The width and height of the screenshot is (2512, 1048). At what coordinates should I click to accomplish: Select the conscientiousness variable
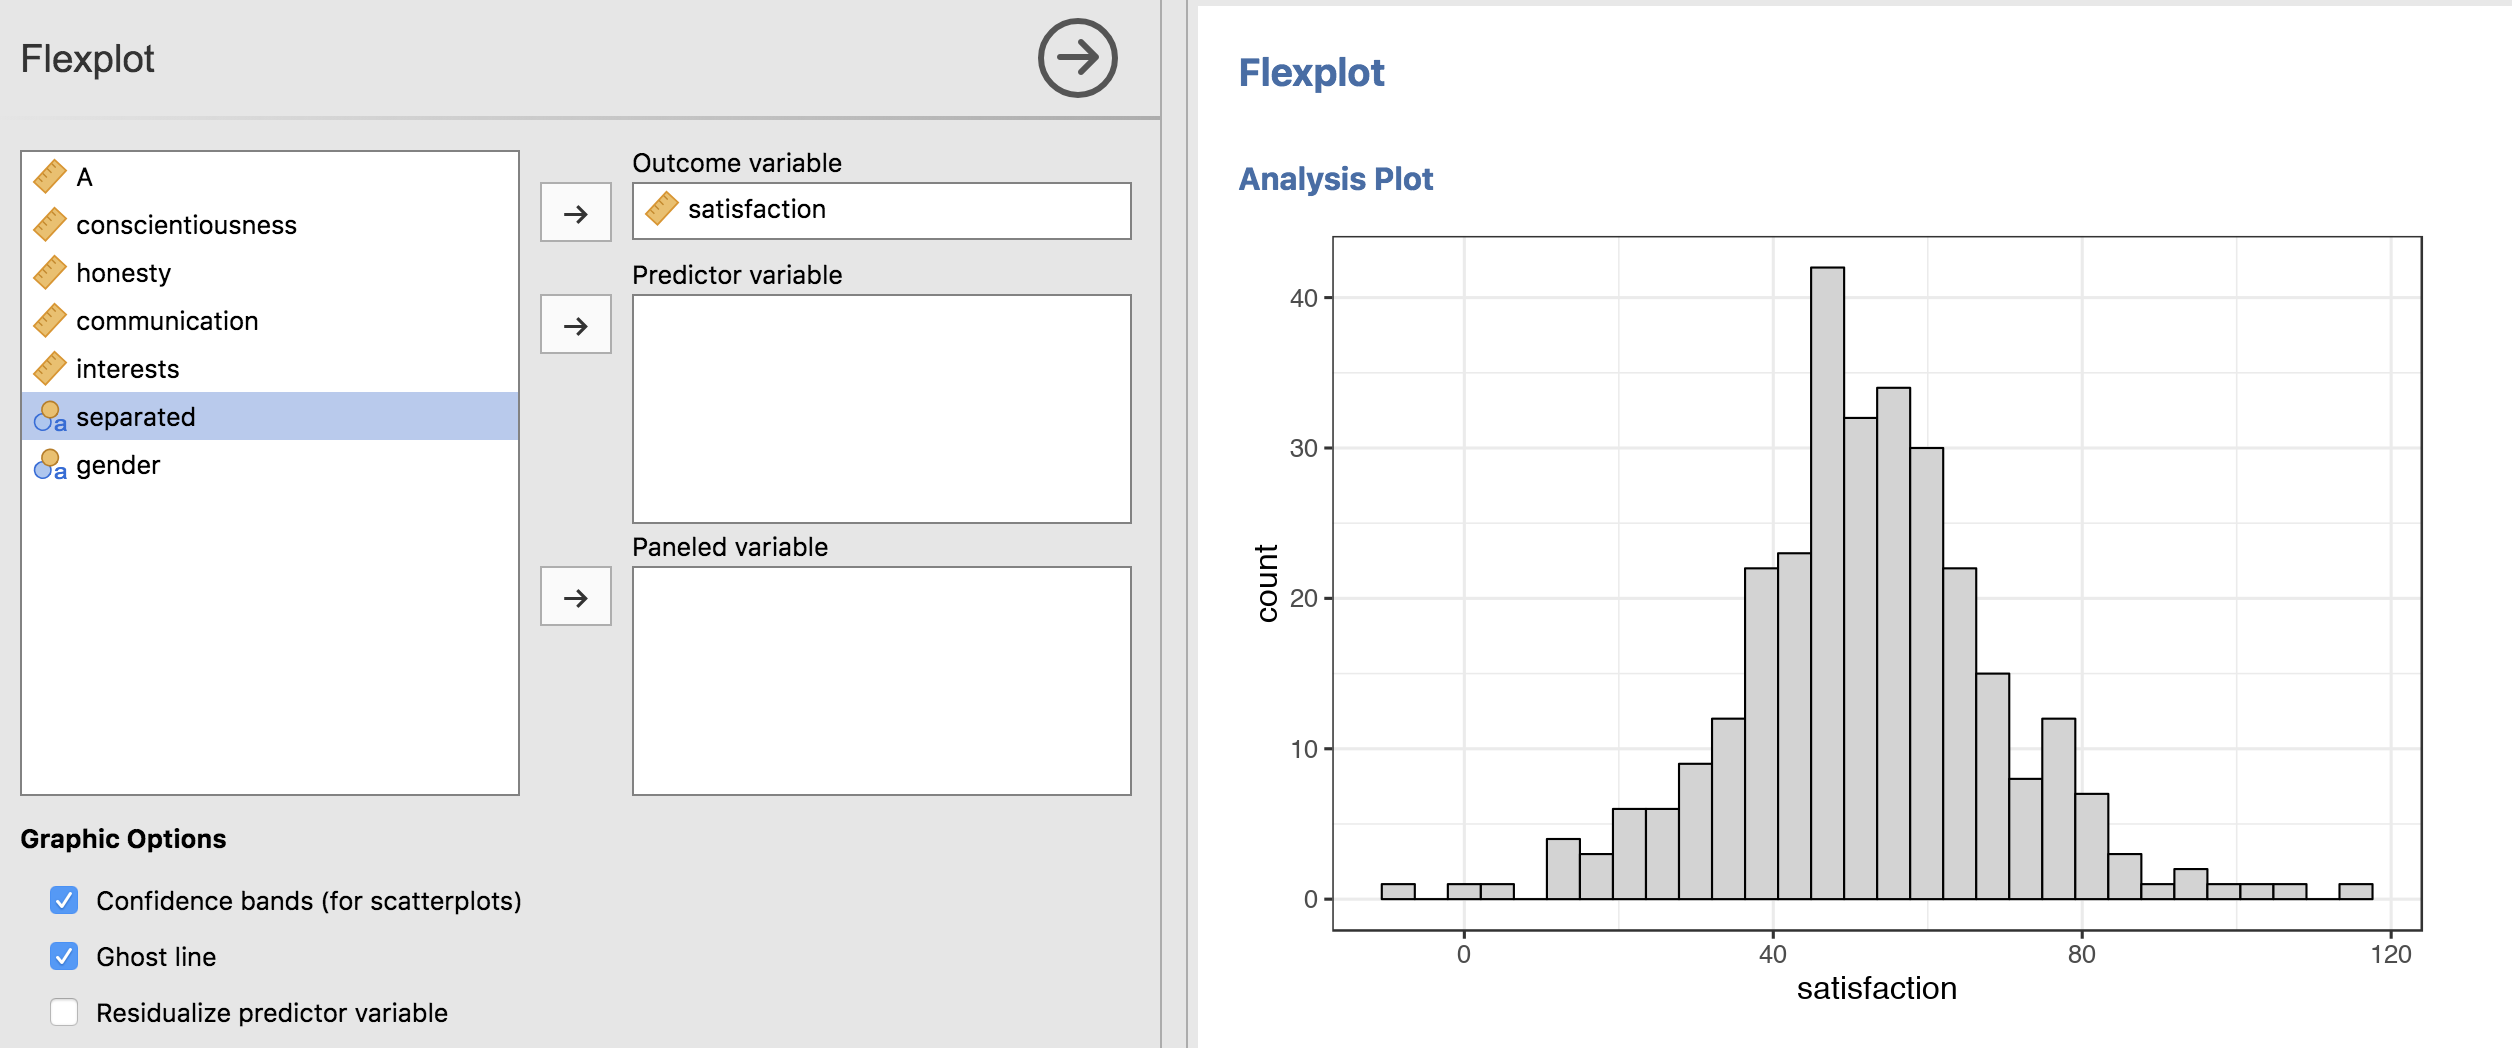[270, 225]
